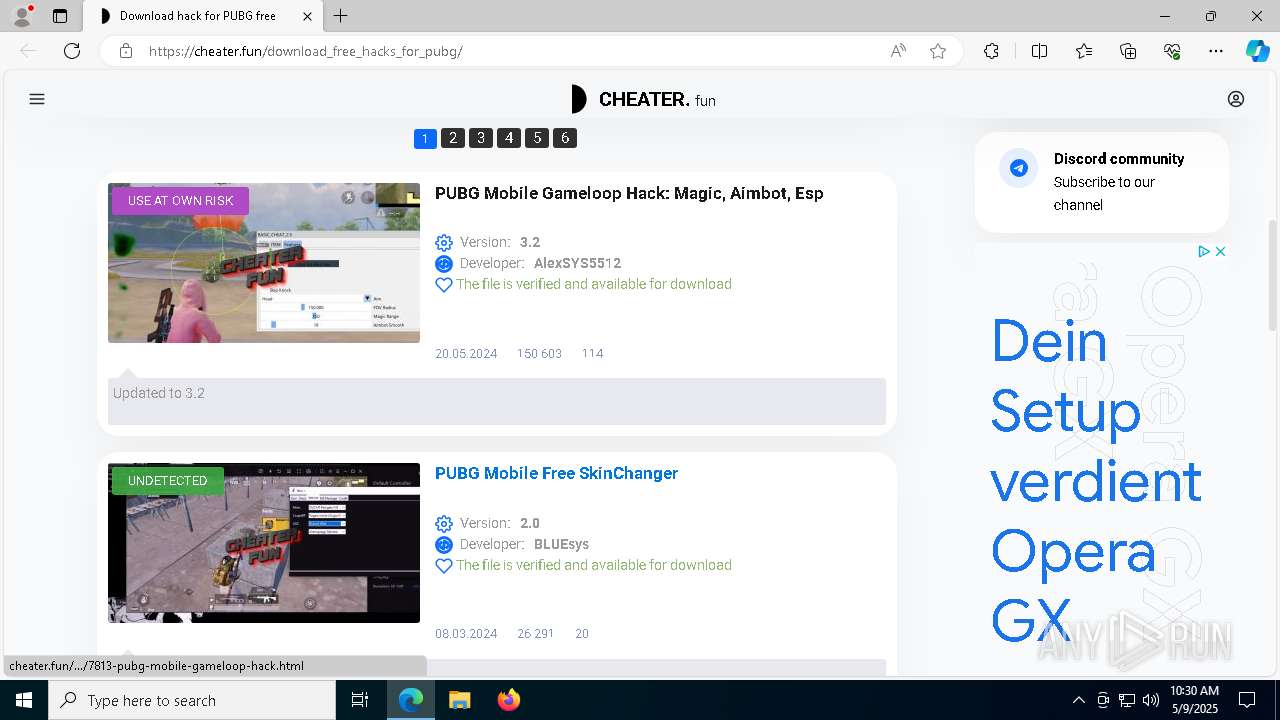Open SkinChanger thumbnail image
Screen dimensions: 1280x720
coord(264,543)
